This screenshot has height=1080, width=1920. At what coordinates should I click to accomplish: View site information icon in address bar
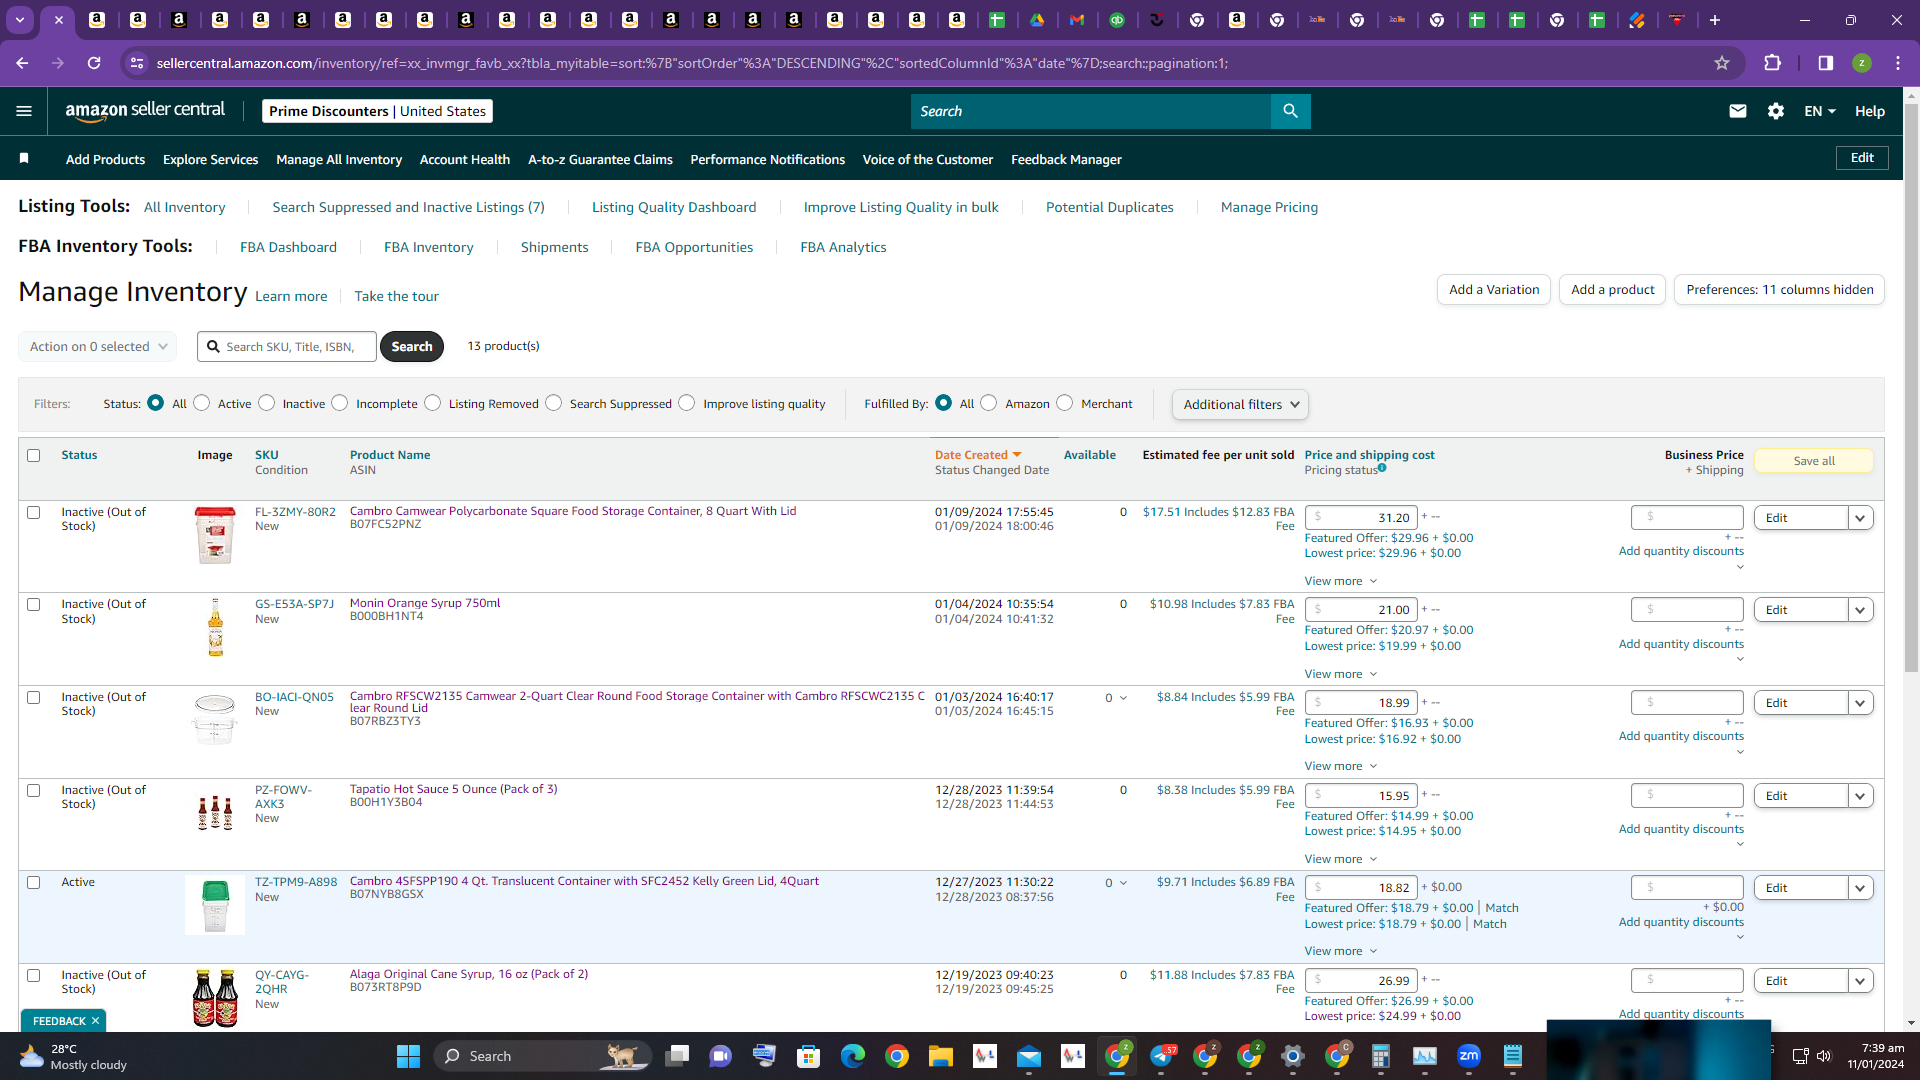click(x=138, y=63)
